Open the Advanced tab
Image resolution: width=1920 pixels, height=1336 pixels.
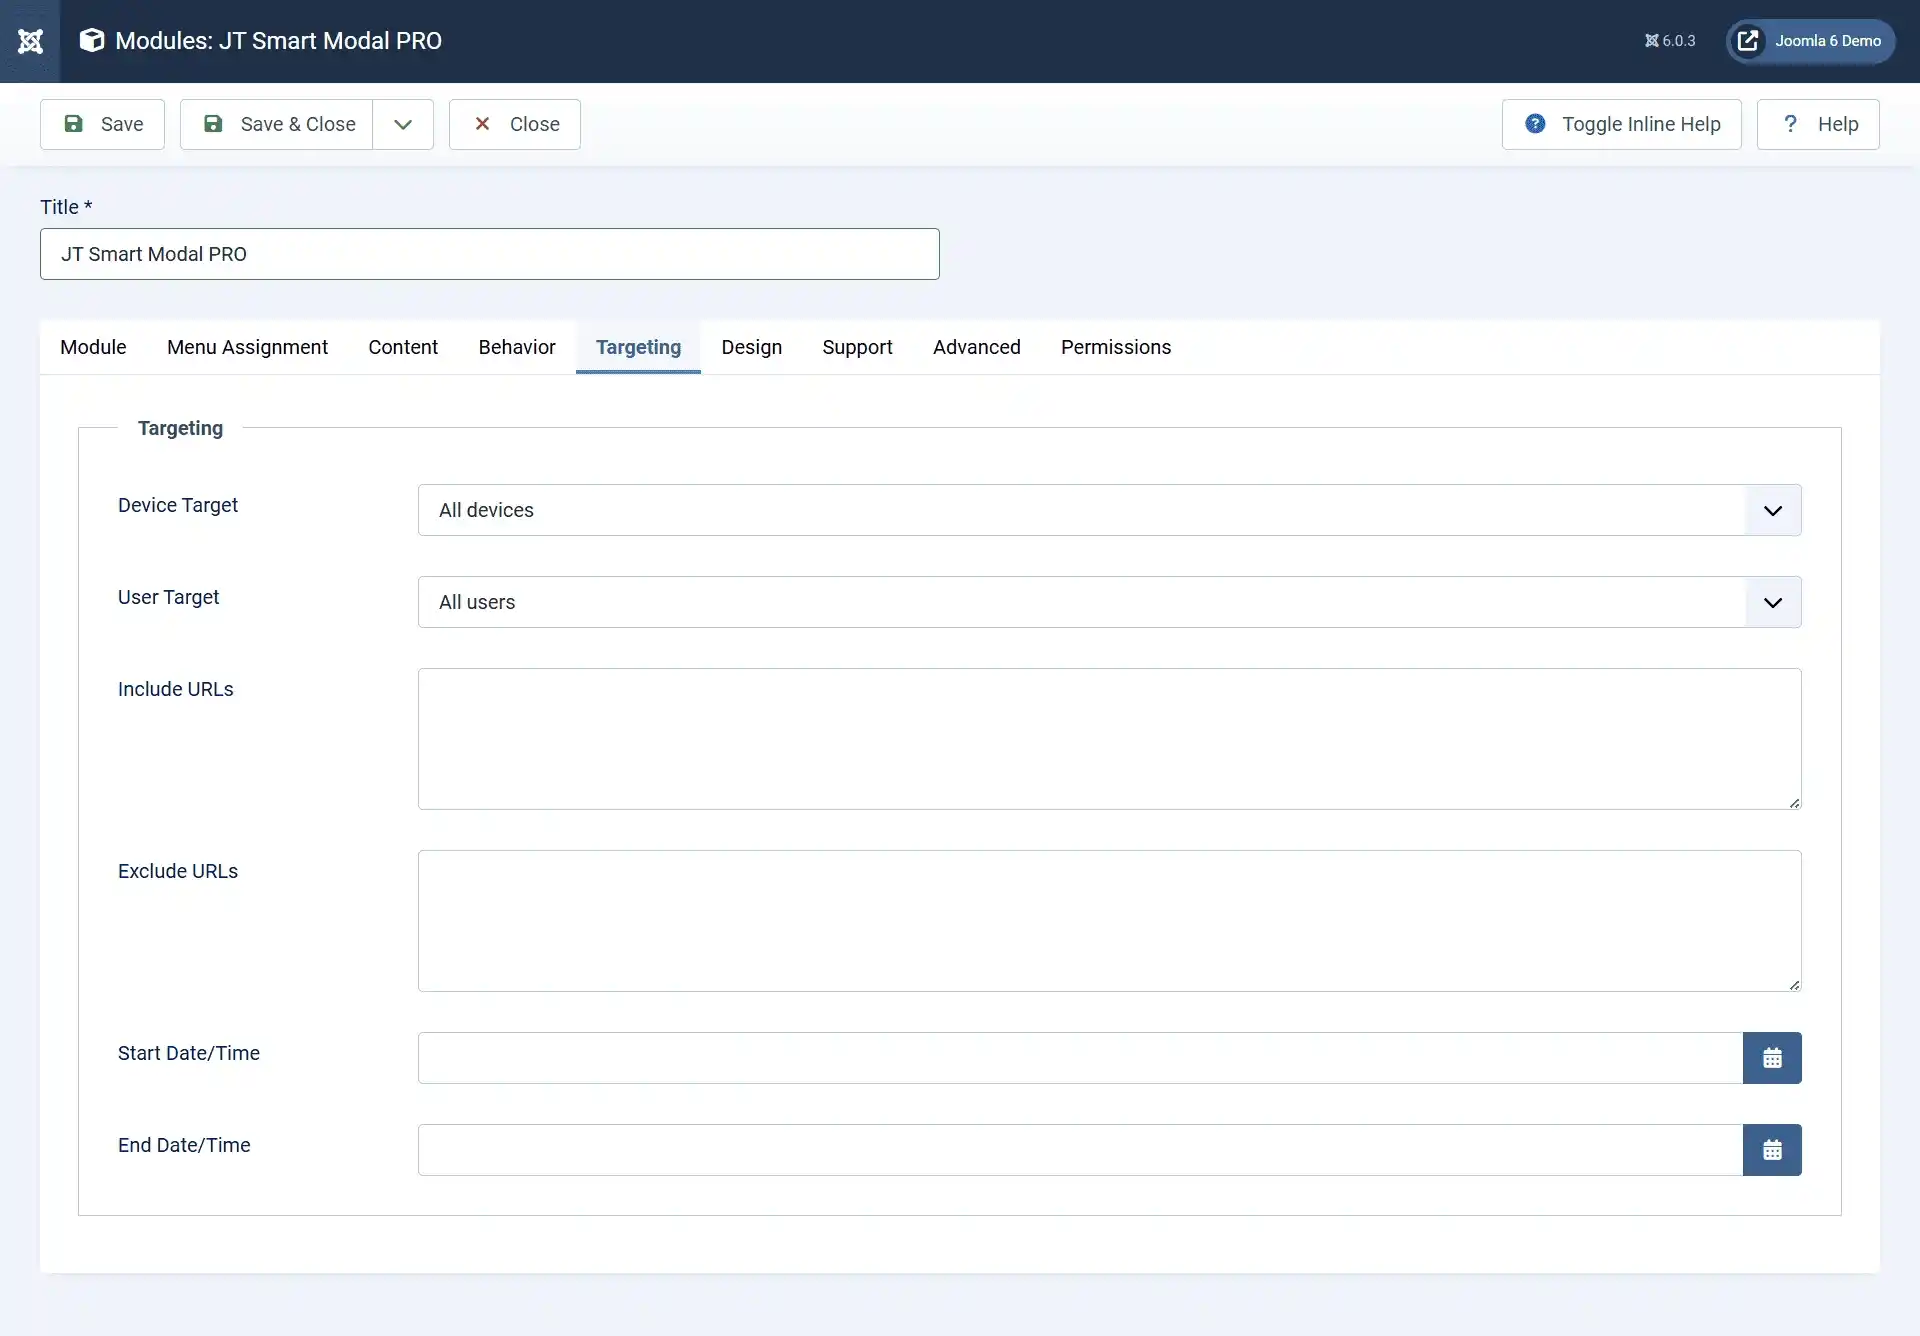pos(977,347)
